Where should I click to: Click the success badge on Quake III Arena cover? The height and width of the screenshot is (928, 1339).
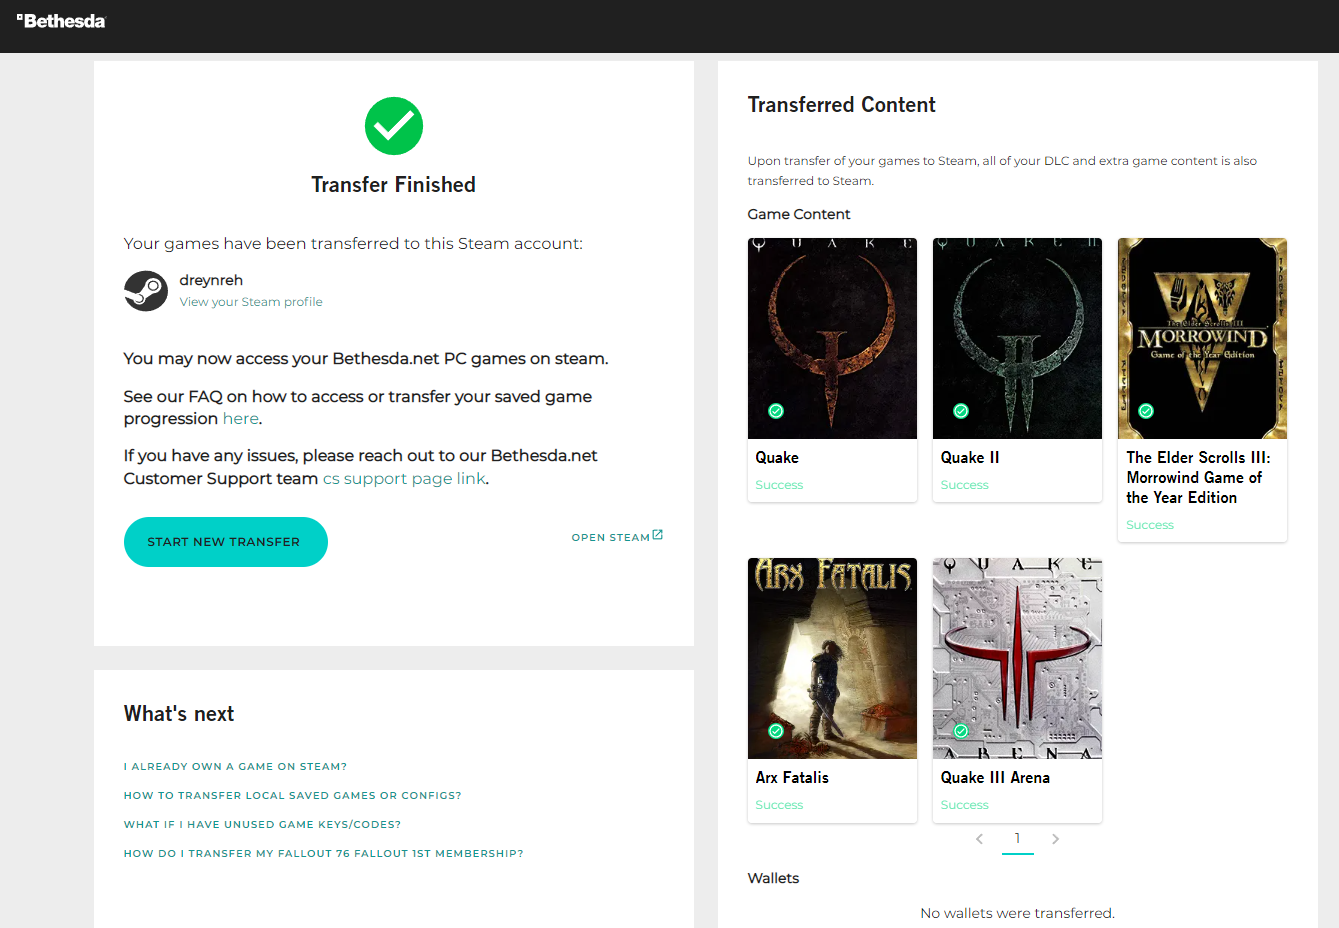pyautogui.click(x=961, y=731)
